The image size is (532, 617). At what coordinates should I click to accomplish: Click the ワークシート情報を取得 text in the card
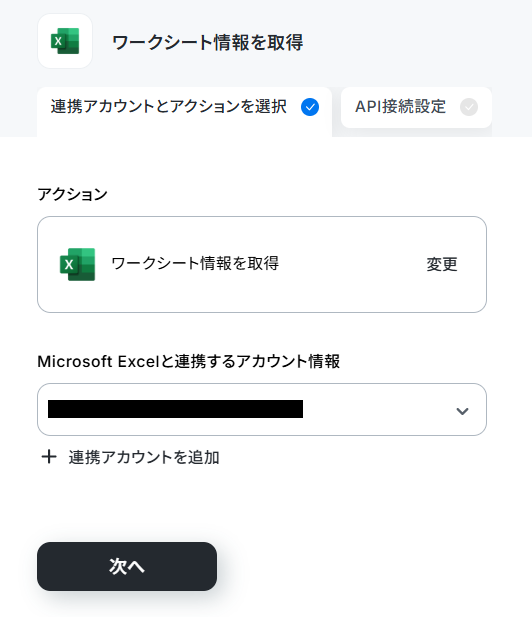195,263
